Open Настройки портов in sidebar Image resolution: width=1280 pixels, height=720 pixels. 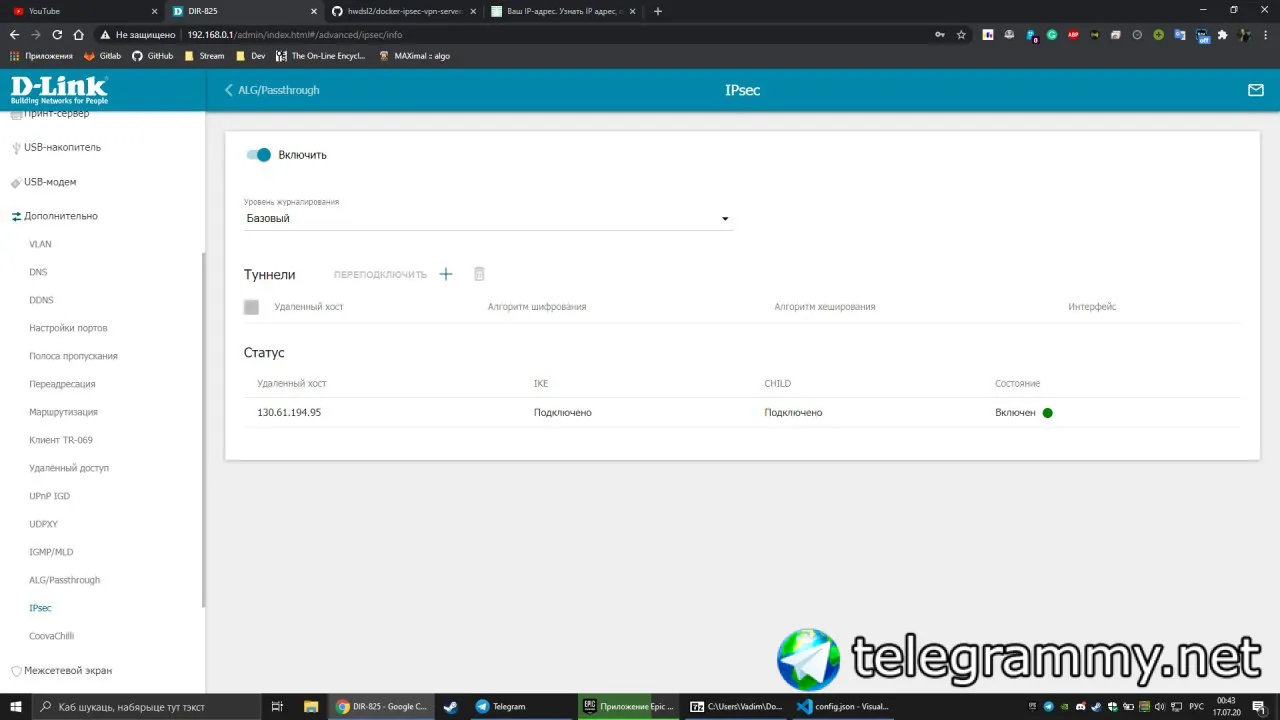click(x=68, y=328)
